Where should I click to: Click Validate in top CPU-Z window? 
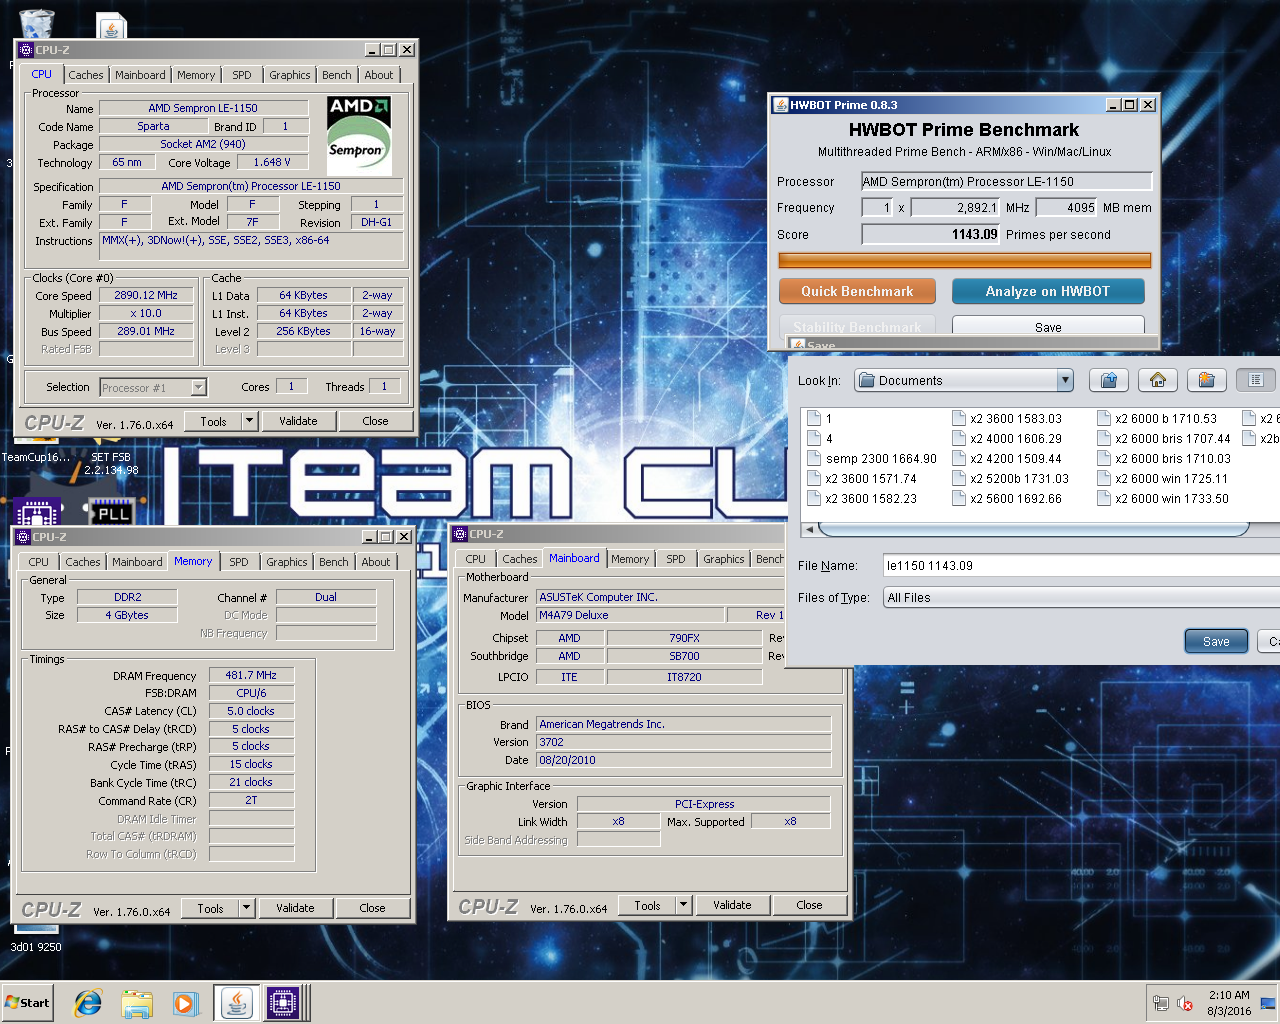coord(298,421)
